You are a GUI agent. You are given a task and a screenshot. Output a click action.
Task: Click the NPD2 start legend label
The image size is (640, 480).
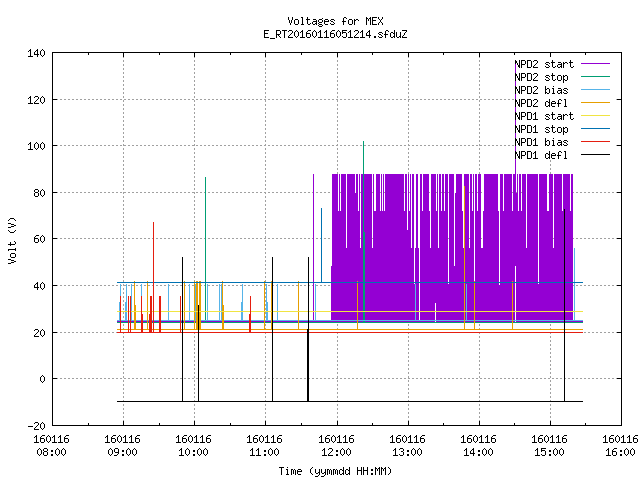[544, 64]
